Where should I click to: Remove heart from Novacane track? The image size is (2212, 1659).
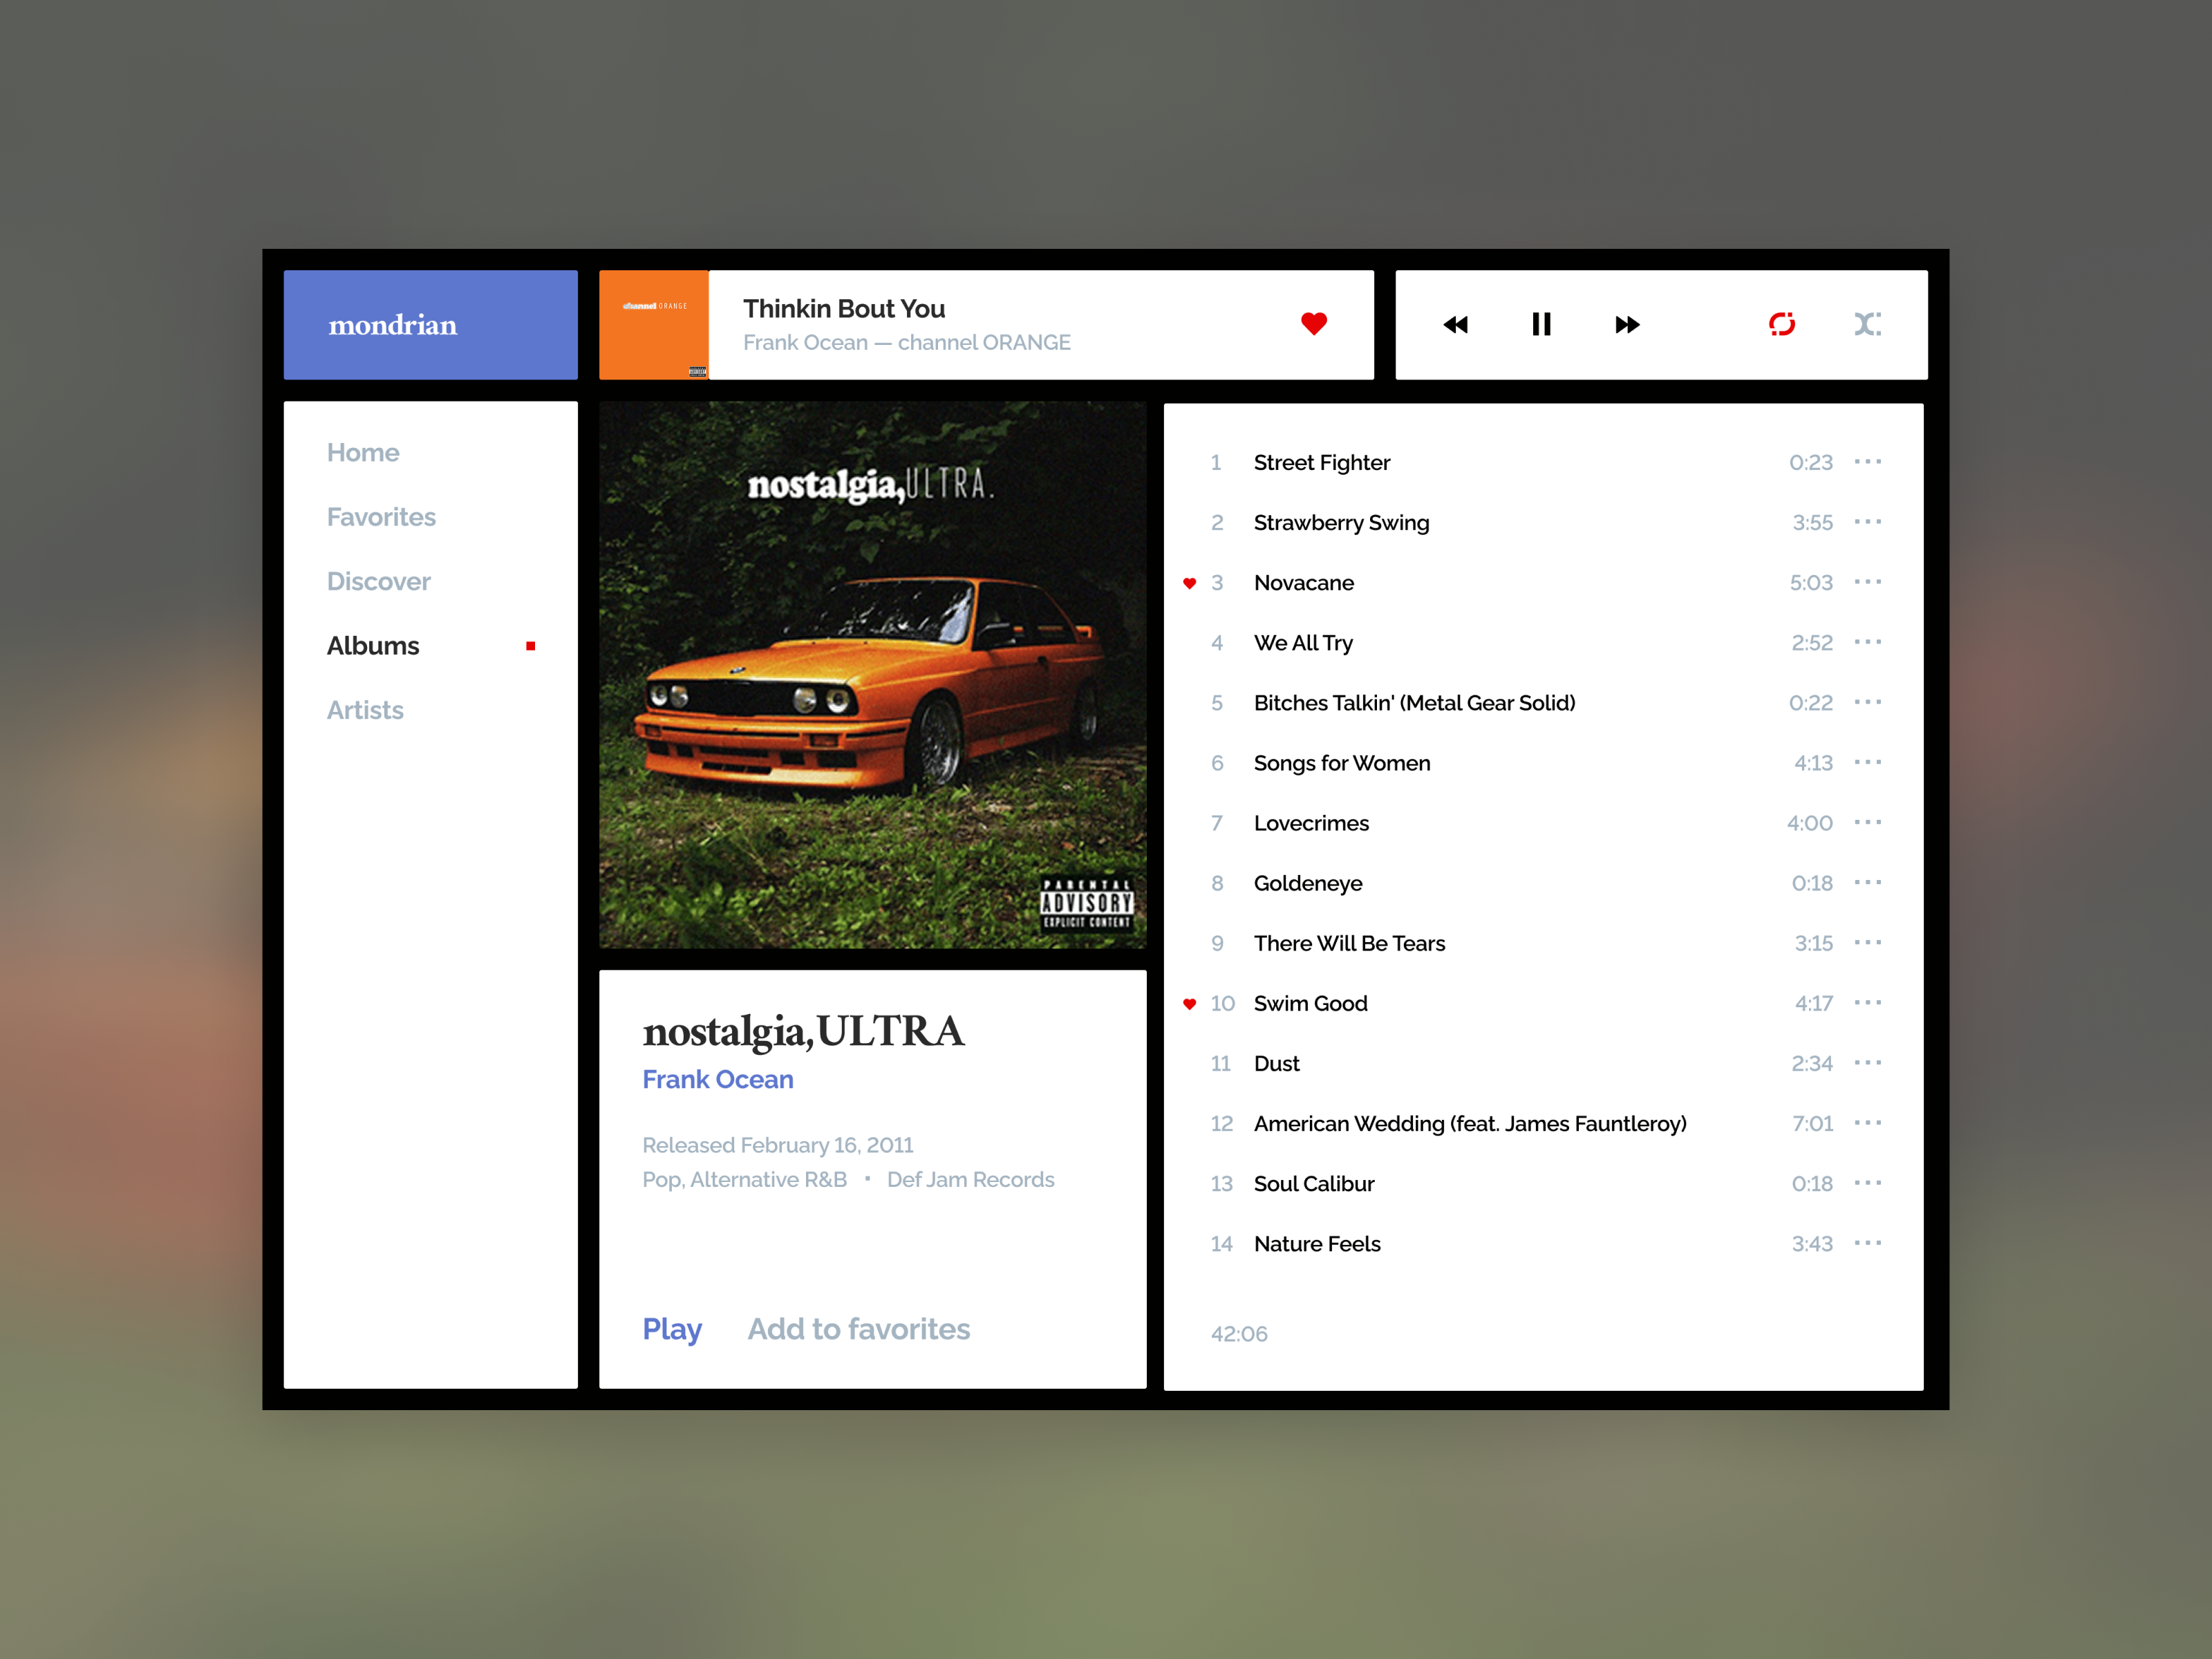pyautogui.click(x=1189, y=583)
